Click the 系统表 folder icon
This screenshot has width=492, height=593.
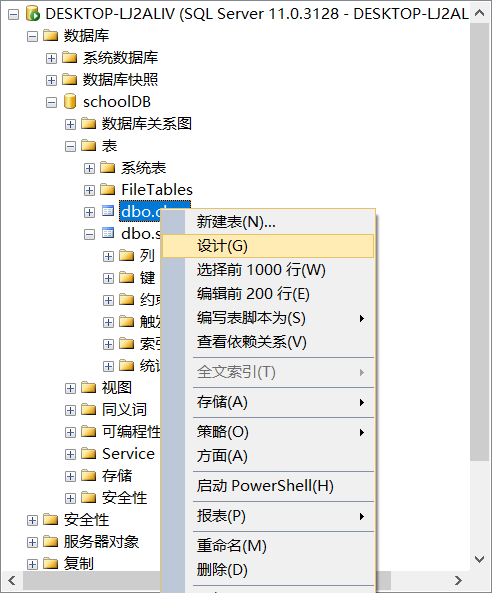click(x=107, y=168)
